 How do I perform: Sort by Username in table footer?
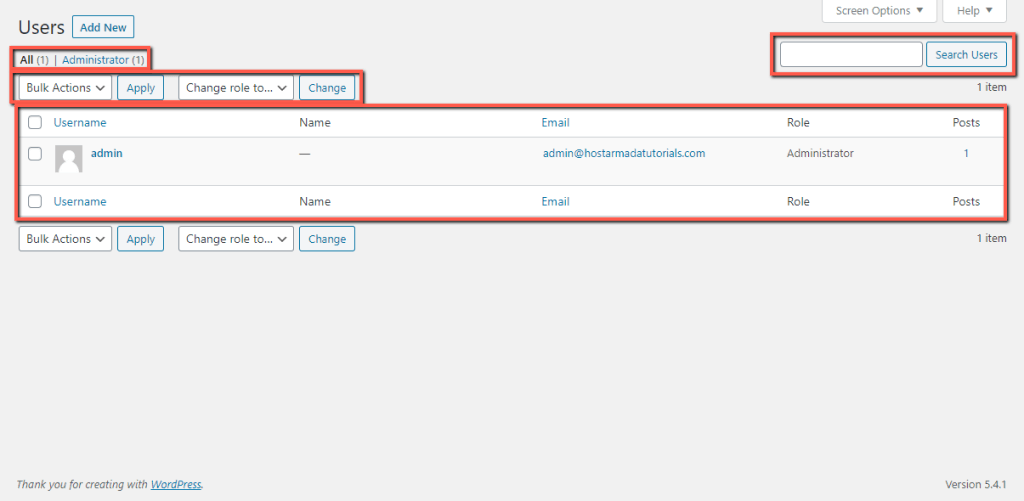coord(80,201)
